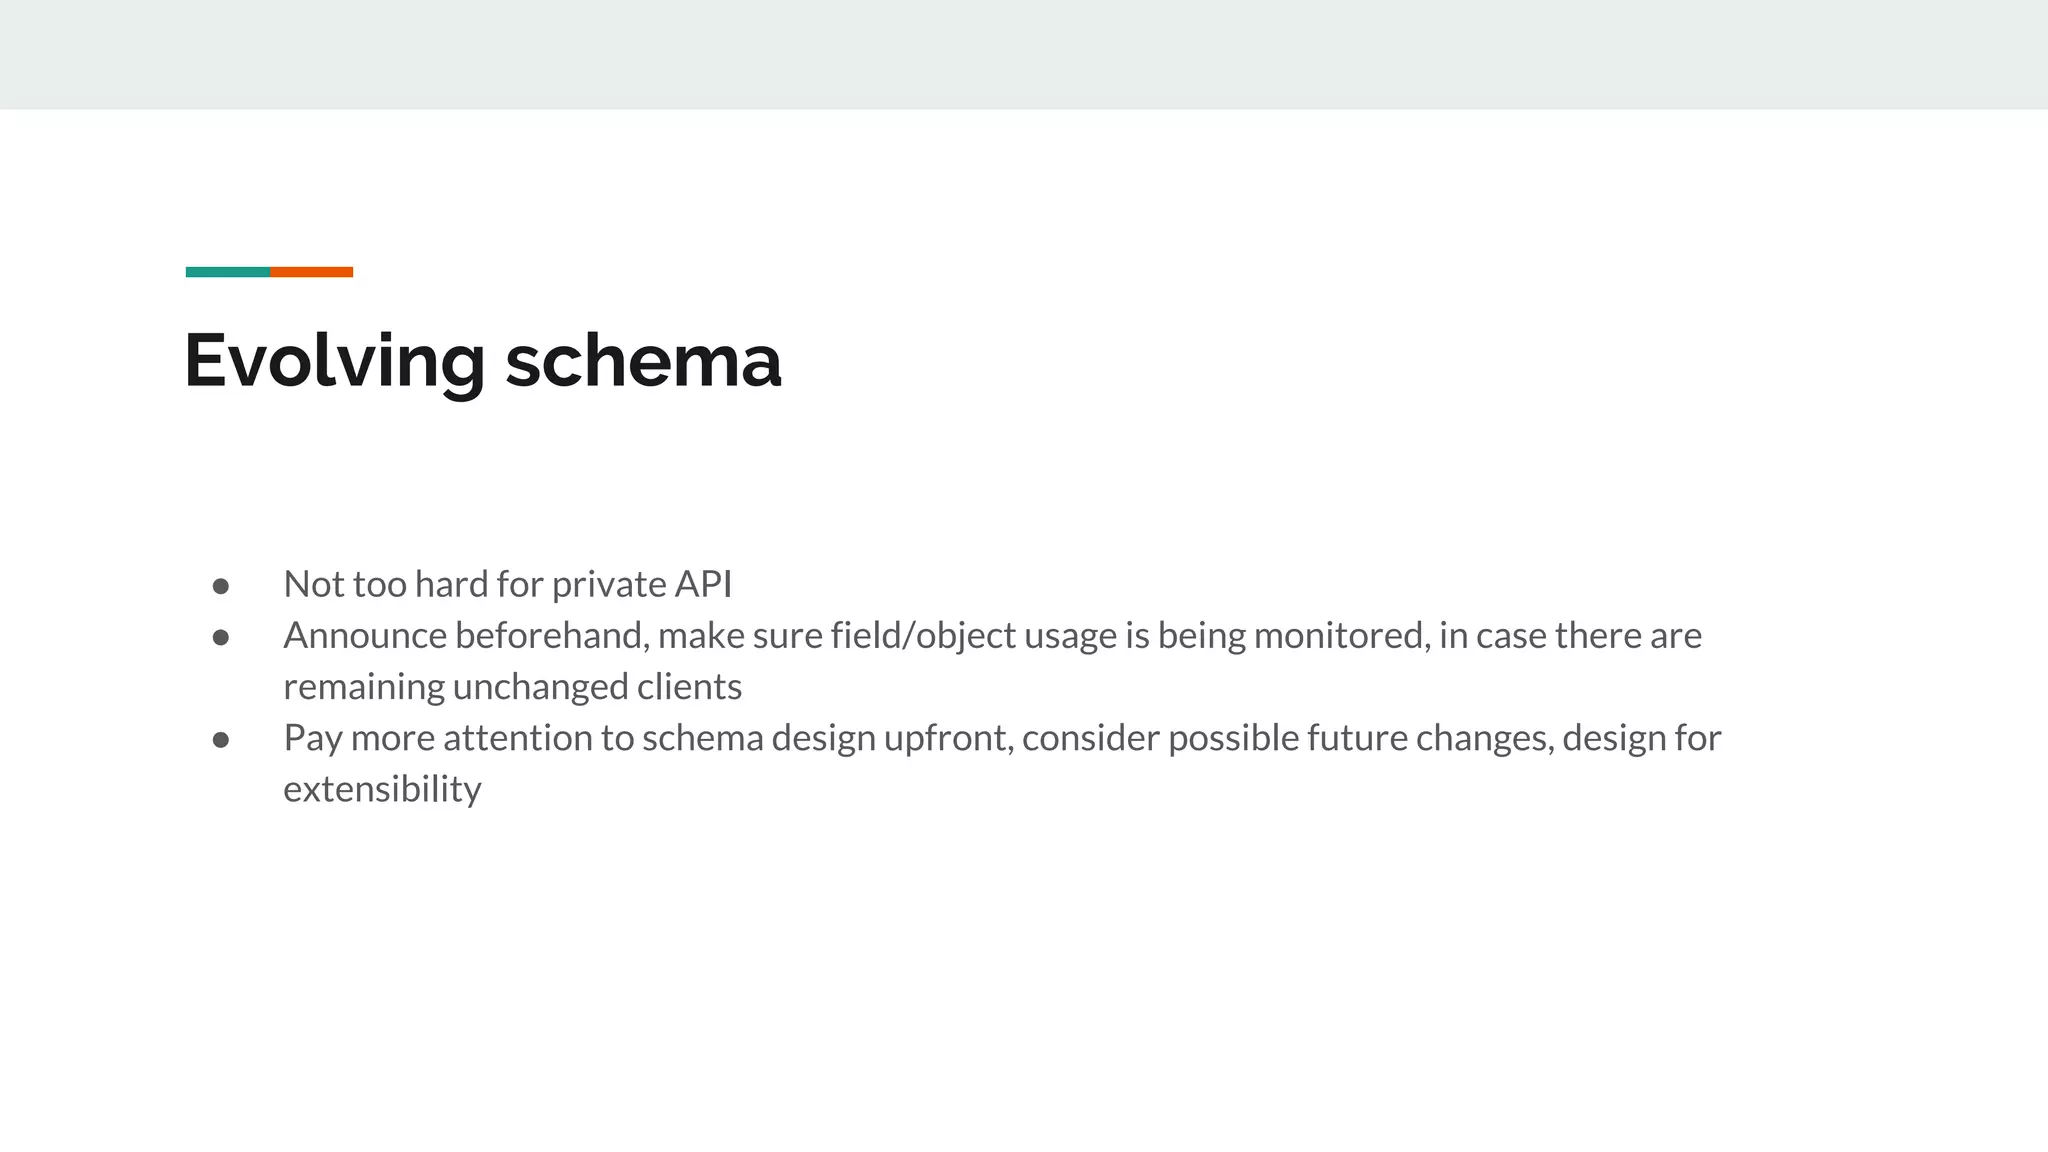Screen dimensions: 2048x1152
Task: Click 'remaining unchanged clients' text line
Action: pyautogui.click(x=513, y=687)
